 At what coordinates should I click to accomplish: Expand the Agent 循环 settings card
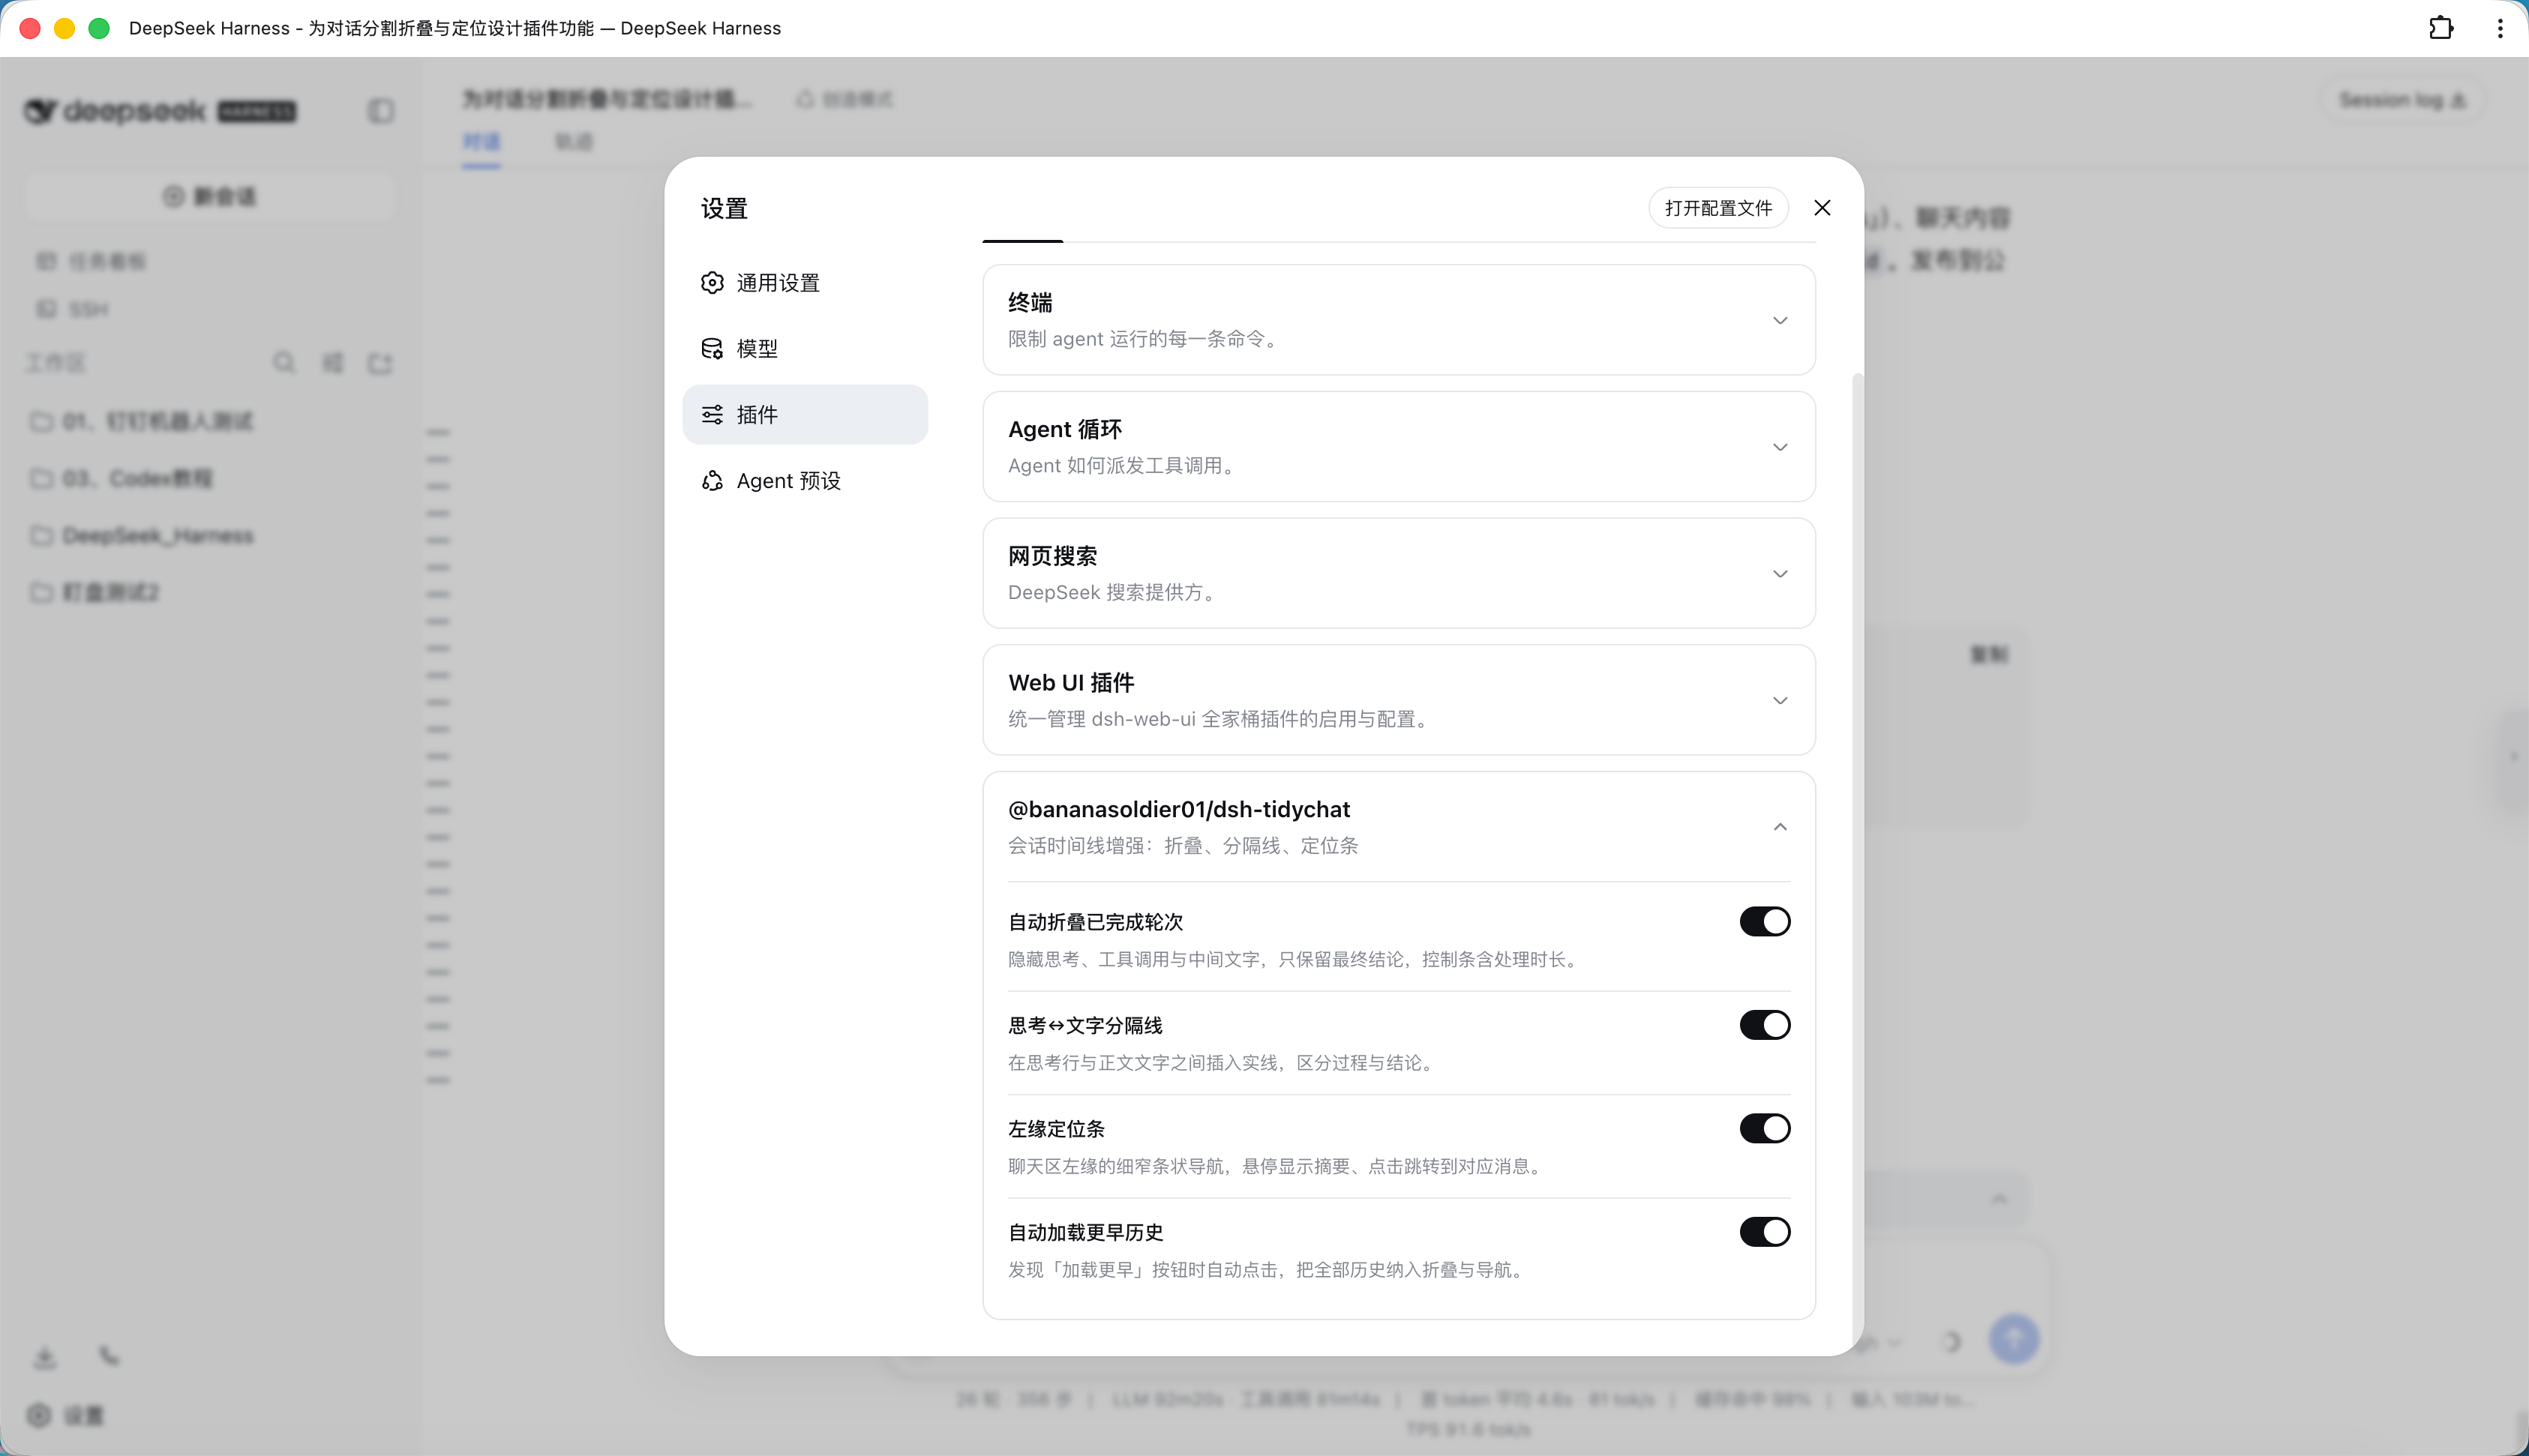click(1399, 446)
